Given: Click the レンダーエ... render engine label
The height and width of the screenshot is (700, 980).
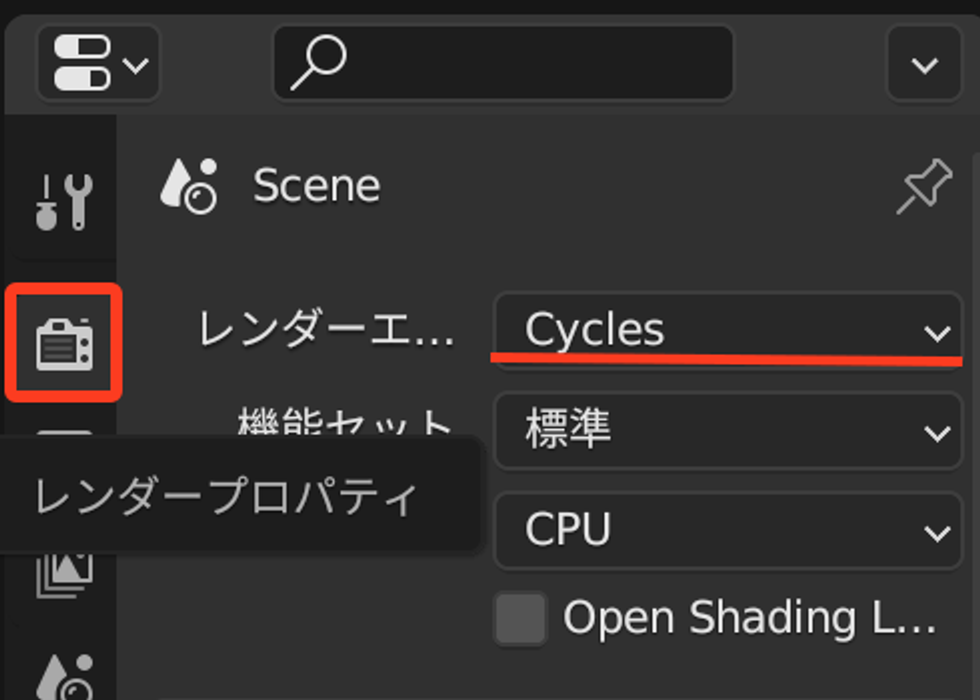Looking at the screenshot, I should (x=326, y=329).
